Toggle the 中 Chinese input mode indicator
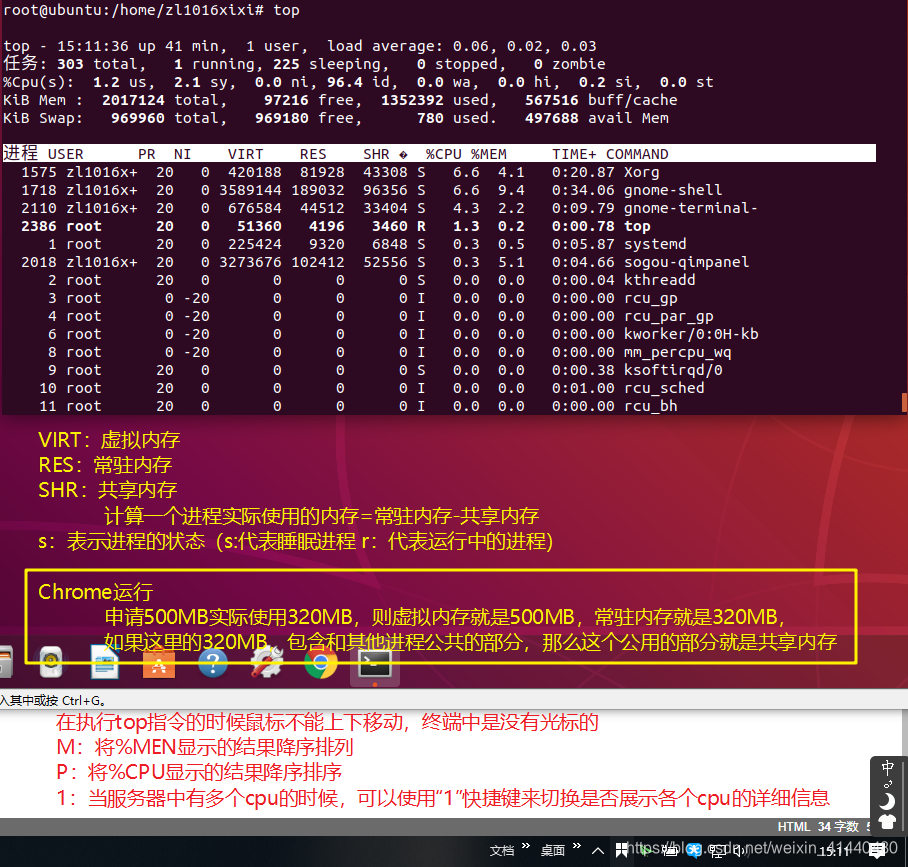The image size is (908, 867). [887, 767]
